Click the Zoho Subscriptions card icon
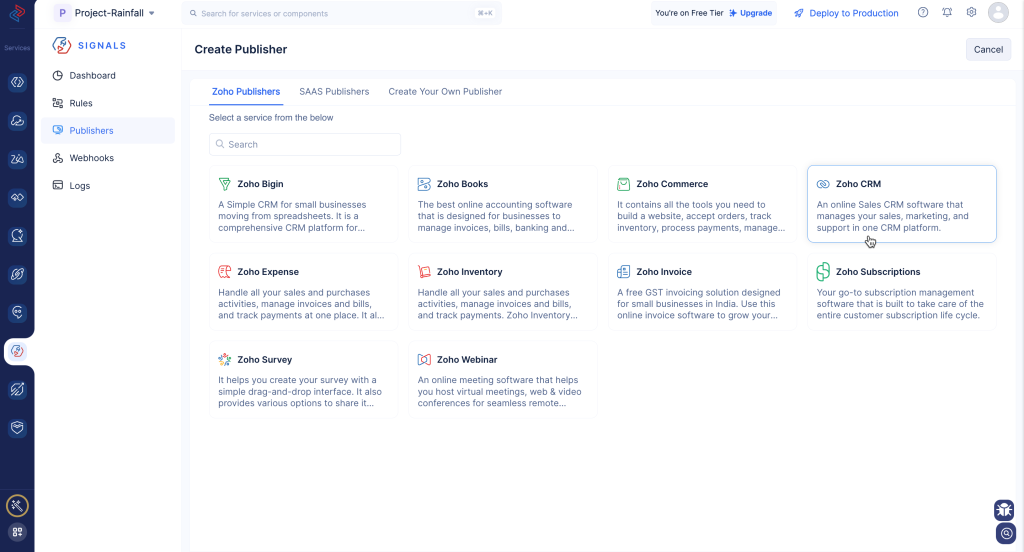 pos(823,272)
